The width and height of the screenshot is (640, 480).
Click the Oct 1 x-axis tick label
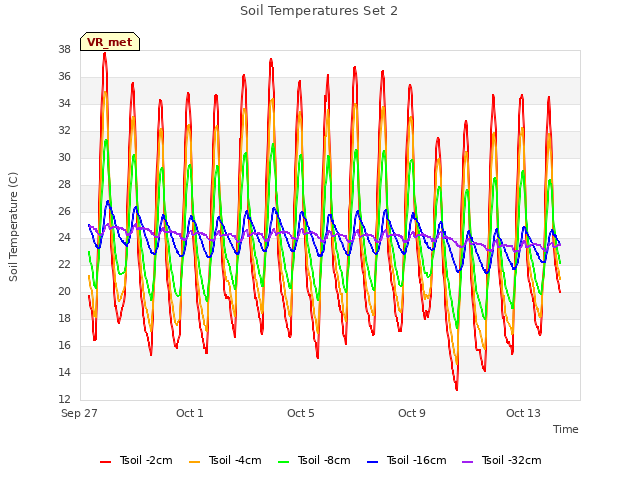189,413
